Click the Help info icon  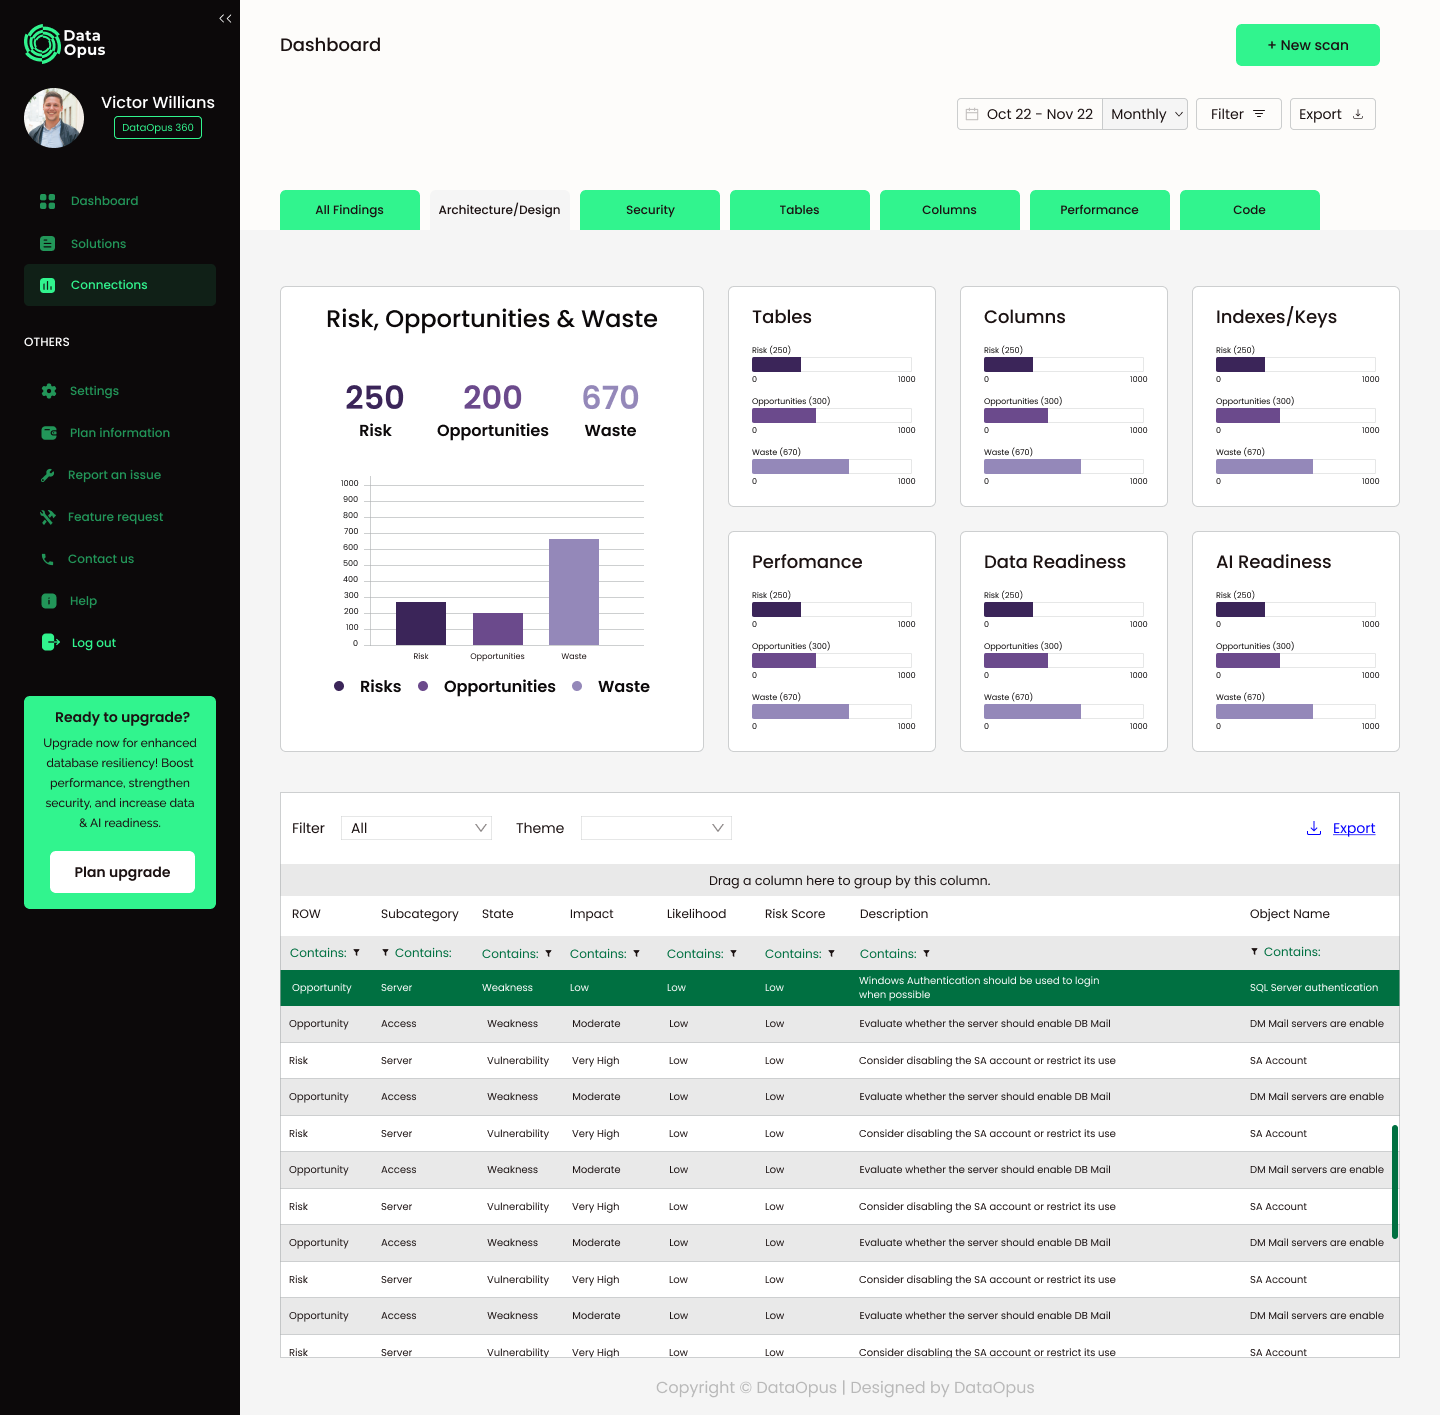click(x=48, y=601)
